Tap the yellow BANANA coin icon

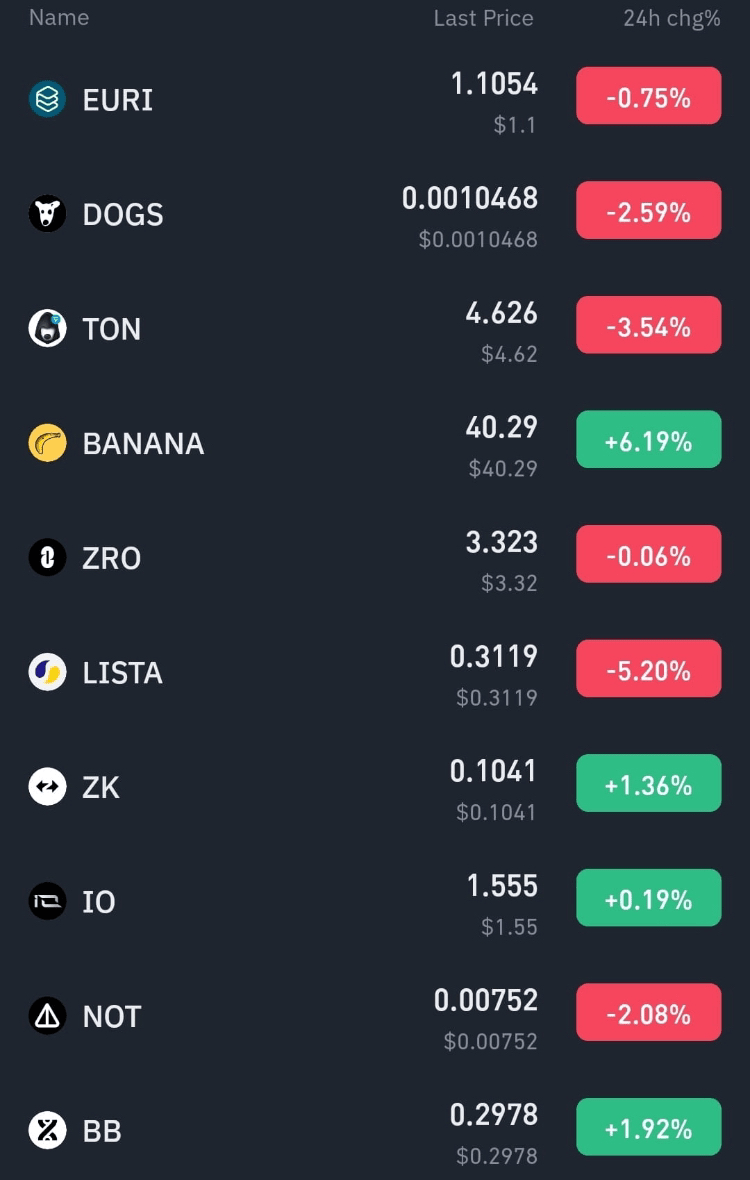[x=47, y=443]
